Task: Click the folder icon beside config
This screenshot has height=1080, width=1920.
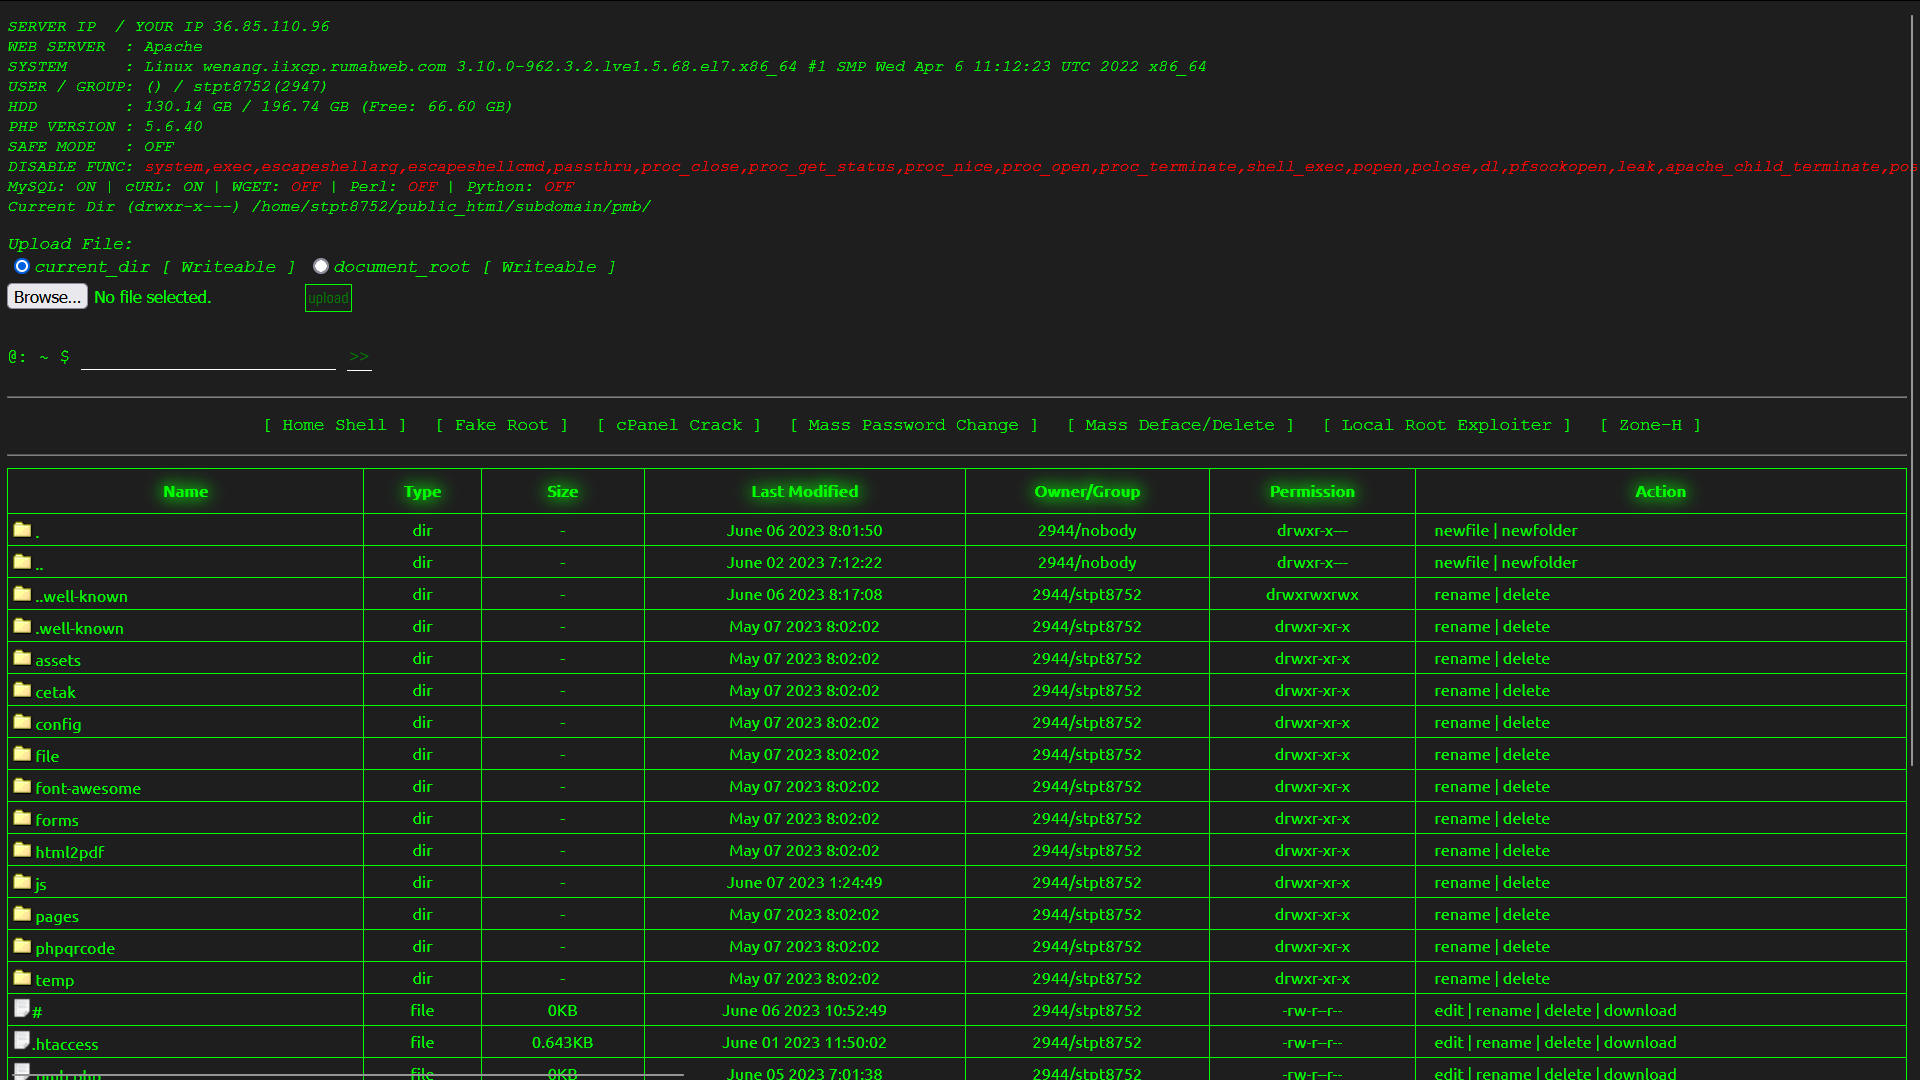Action: pyautogui.click(x=22, y=722)
